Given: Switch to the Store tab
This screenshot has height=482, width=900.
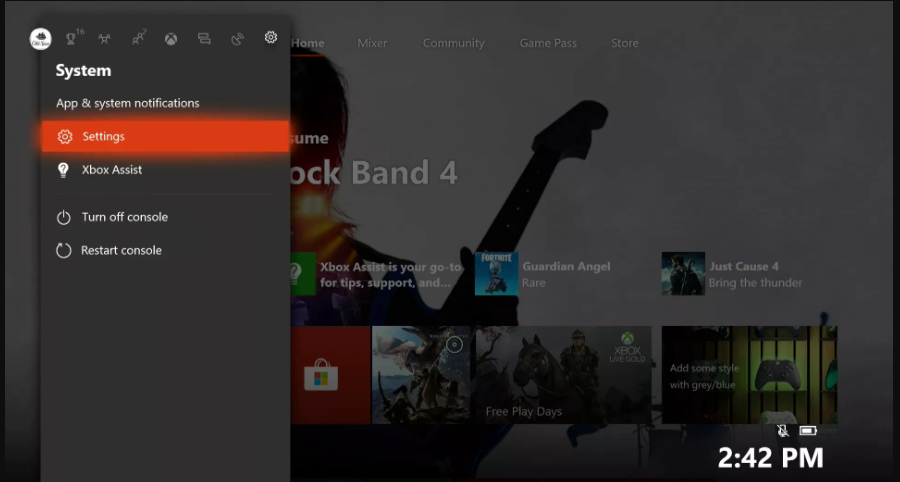Looking at the screenshot, I should (624, 43).
